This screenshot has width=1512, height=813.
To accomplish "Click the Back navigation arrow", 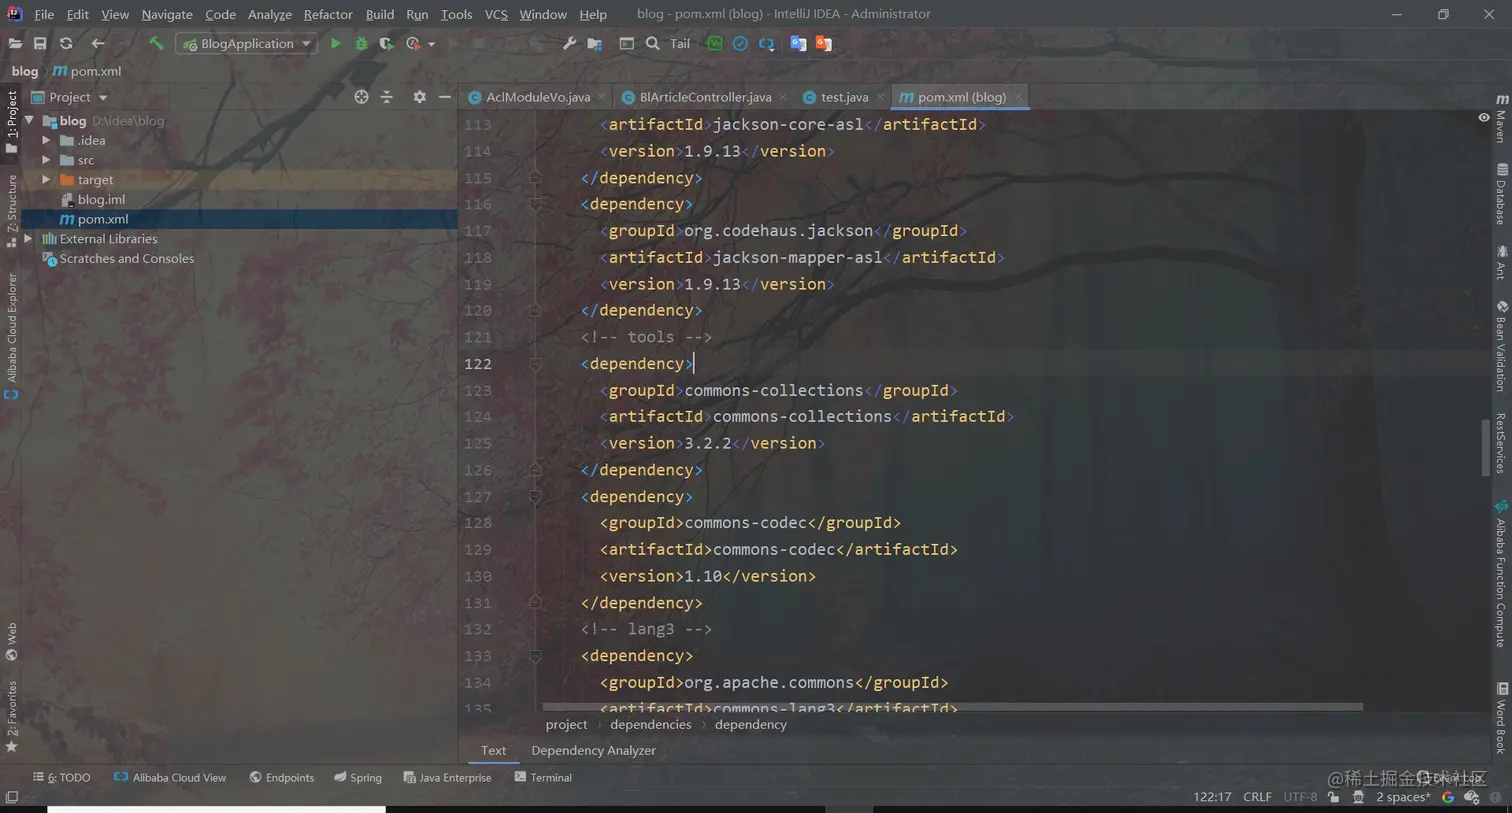I will pyautogui.click(x=97, y=43).
